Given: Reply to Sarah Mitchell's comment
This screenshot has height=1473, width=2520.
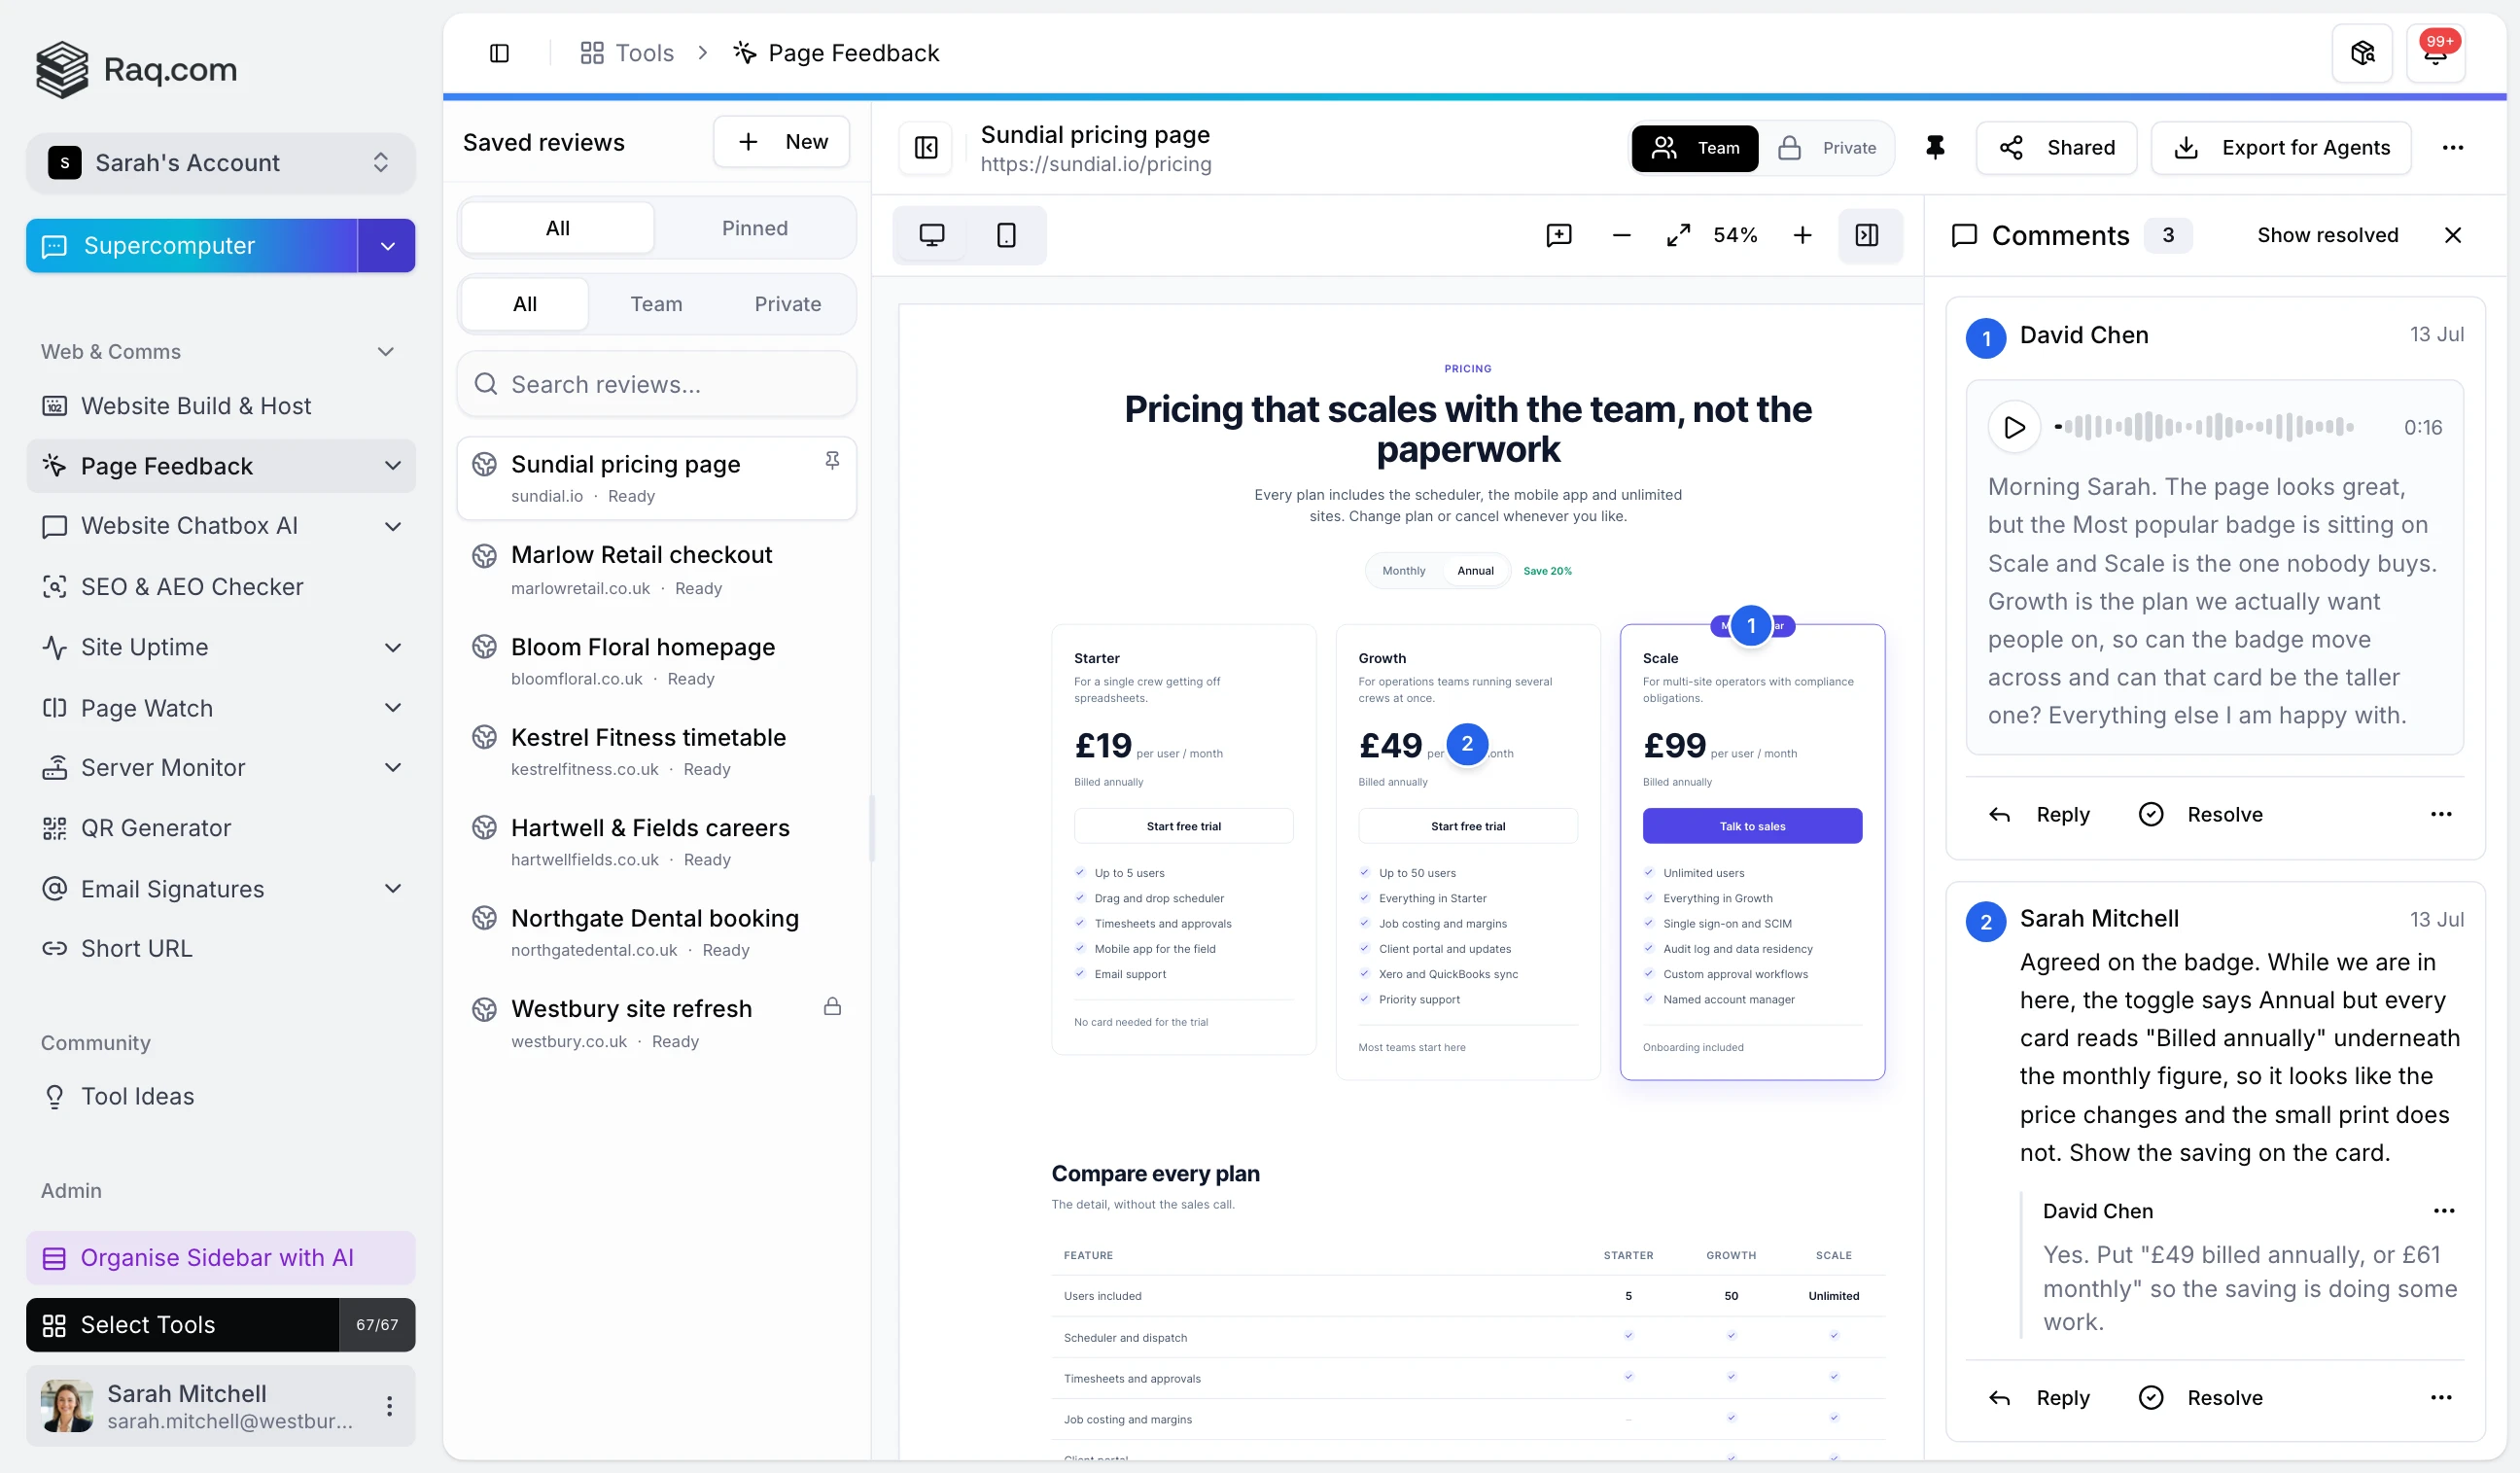Looking at the screenshot, I should click(x=2038, y=1397).
